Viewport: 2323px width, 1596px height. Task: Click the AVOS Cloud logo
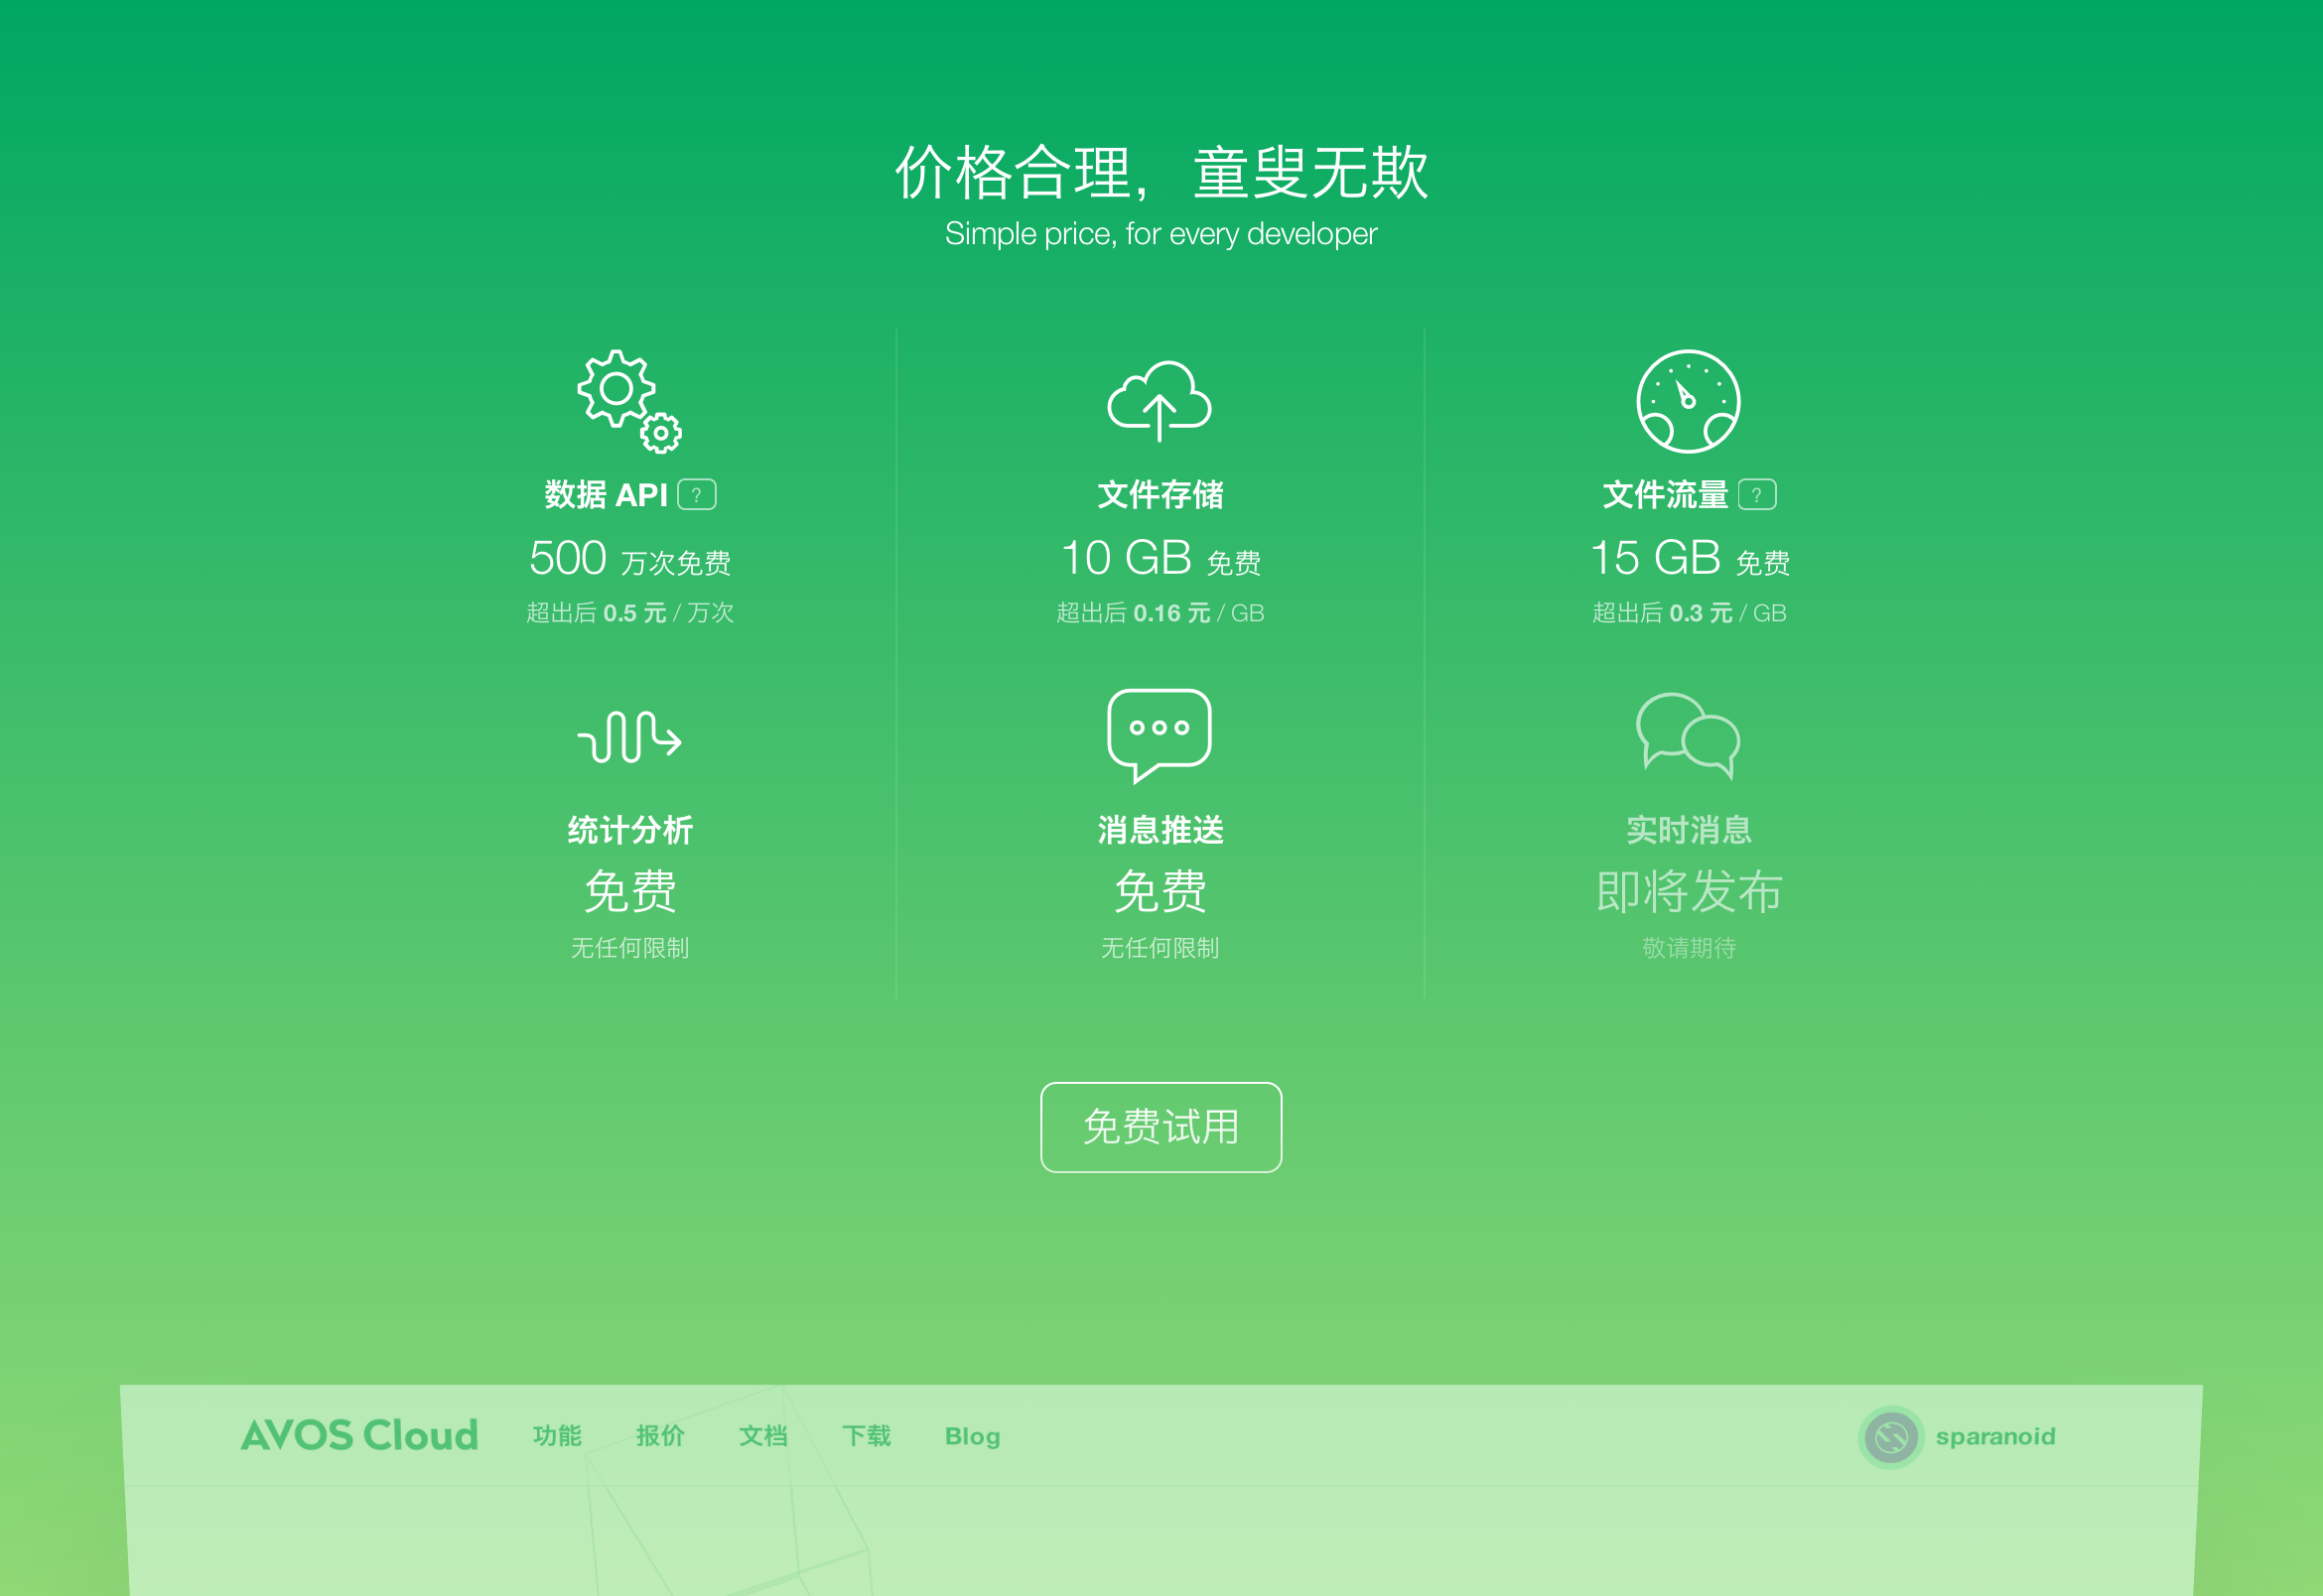[x=360, y=1435]
